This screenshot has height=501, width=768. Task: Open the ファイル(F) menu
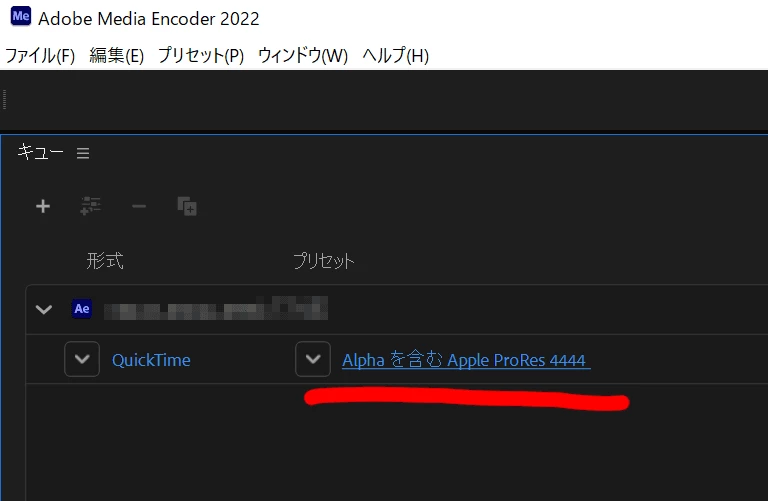tap(40, 55)
